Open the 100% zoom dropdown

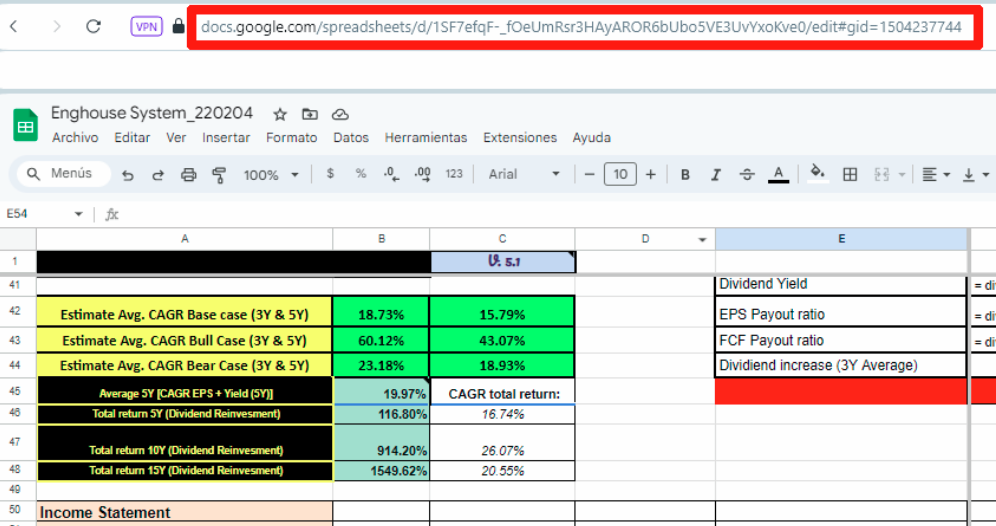(271, 175)
